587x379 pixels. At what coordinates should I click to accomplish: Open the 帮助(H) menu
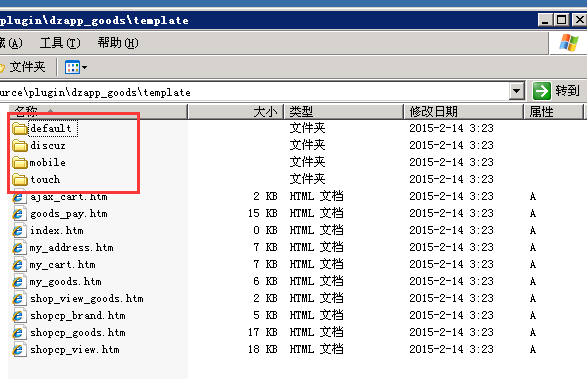[x=118, y=43]
